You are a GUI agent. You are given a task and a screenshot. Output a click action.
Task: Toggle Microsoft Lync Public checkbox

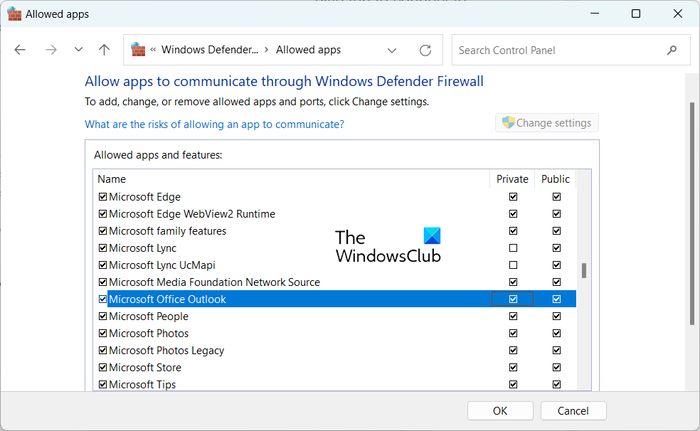tap(556, 248)
